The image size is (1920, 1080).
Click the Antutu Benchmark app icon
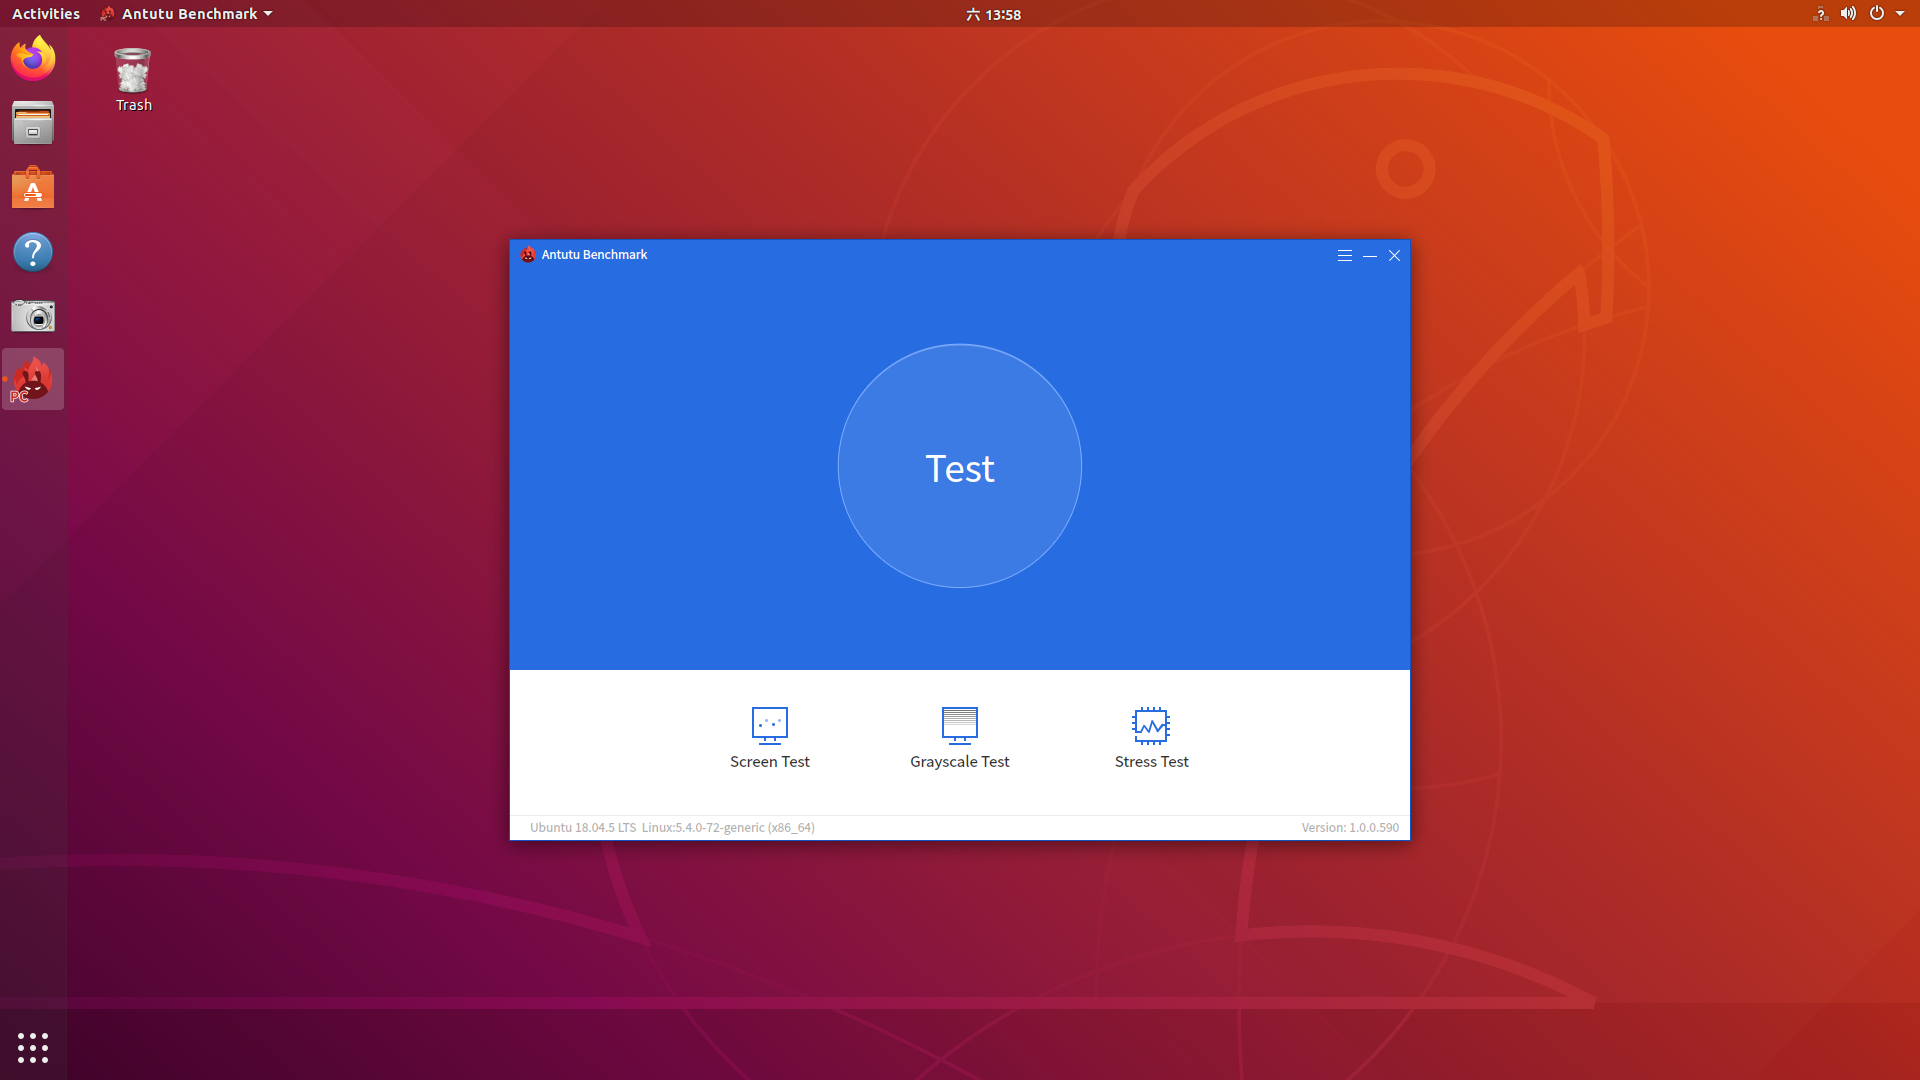pyautogui.click(x=33, y=380)
